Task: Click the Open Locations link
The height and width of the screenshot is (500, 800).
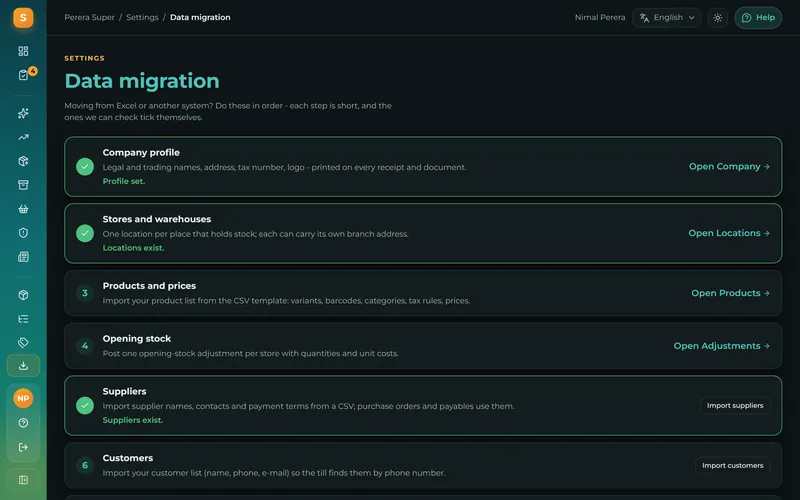Action: (729, 233)
